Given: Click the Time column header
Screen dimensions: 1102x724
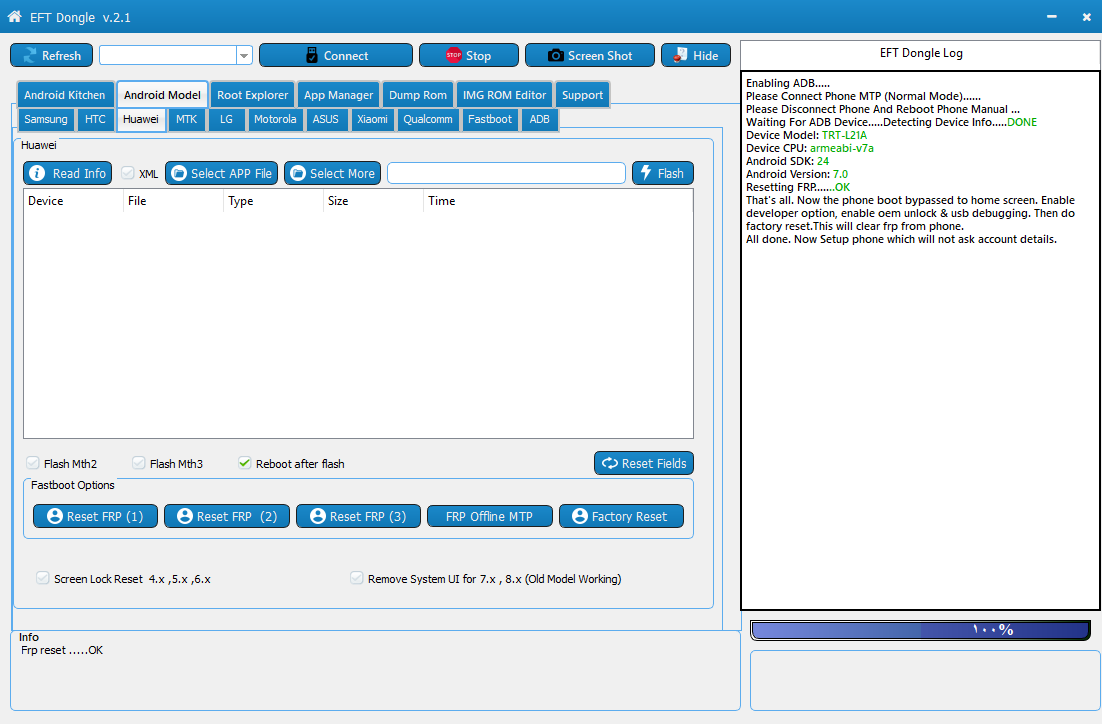Looking at the screenshot, I should [x=558, y=201].
